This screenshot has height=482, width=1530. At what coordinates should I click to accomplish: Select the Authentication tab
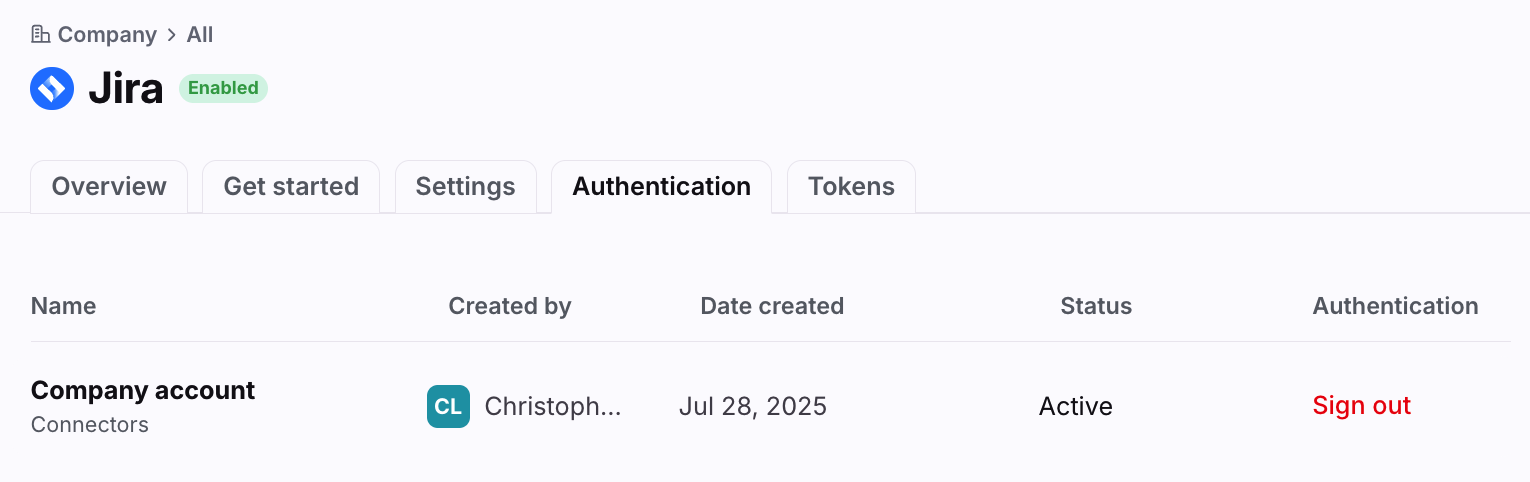tap(662, 187)
